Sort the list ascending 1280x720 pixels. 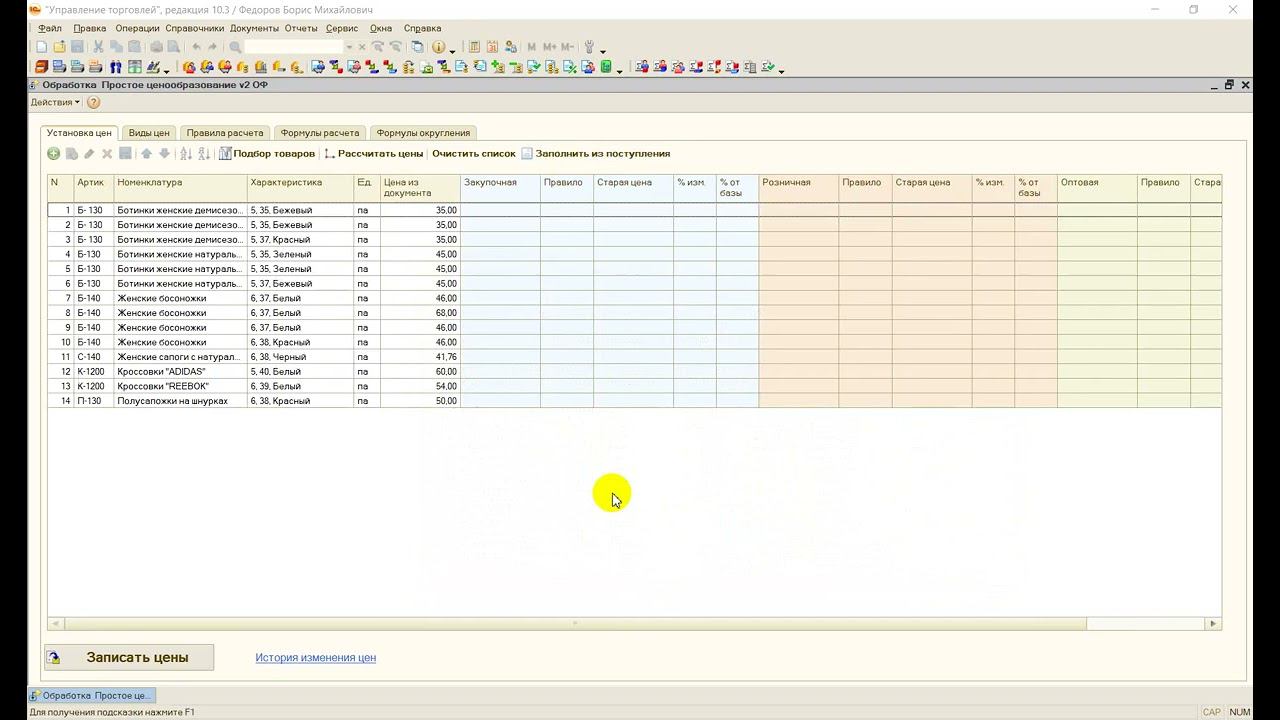click(185, 154)
